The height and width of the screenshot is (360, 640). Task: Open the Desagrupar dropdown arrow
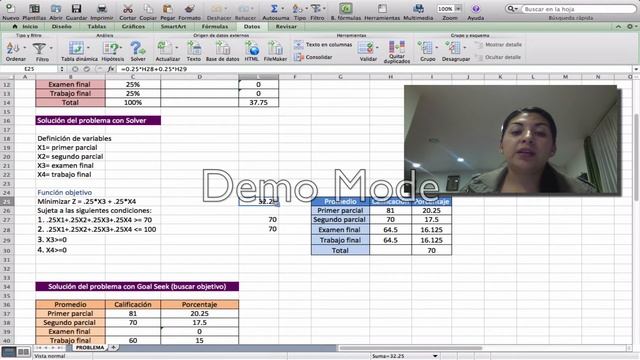click(465, 48)
